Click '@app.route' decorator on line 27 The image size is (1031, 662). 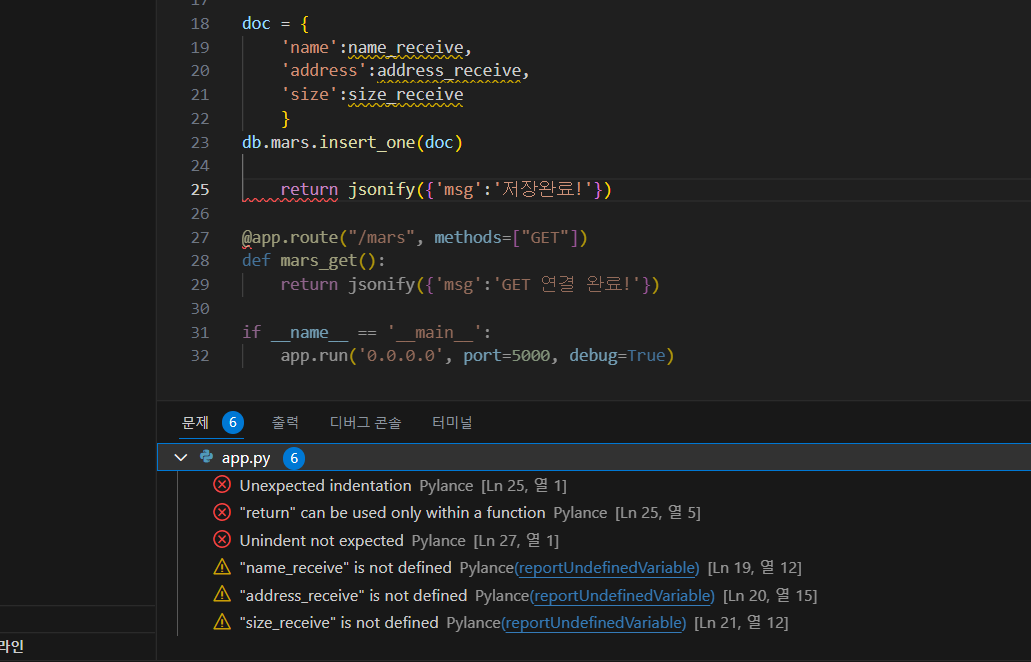(290, 237)
